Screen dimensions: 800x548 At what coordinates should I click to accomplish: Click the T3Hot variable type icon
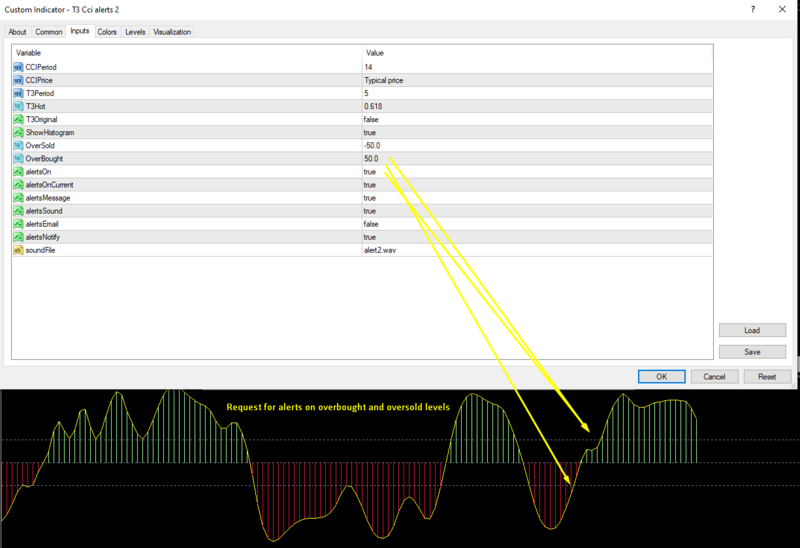[x=18, y=106]
